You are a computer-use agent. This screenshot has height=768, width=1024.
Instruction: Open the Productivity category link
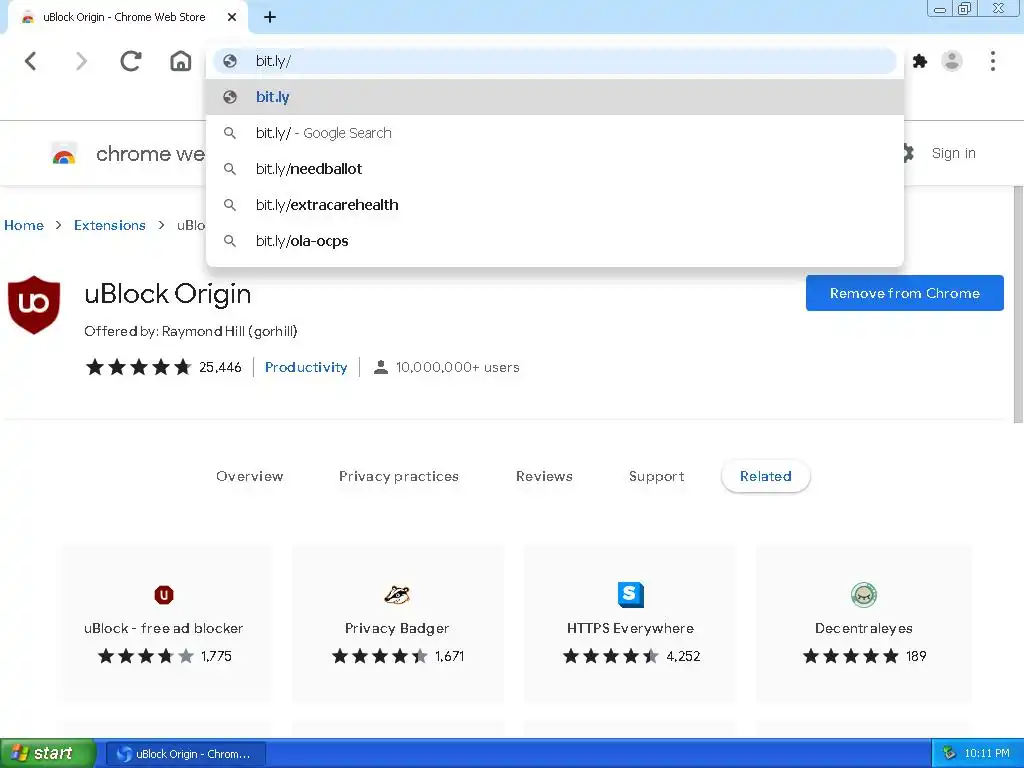[x=306, y=367]
